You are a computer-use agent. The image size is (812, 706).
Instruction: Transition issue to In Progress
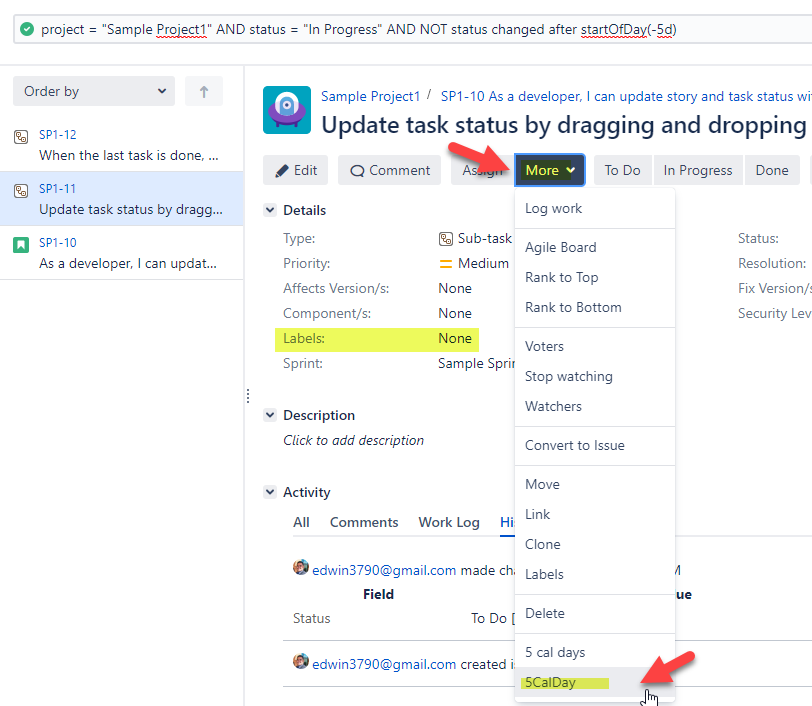698,170
